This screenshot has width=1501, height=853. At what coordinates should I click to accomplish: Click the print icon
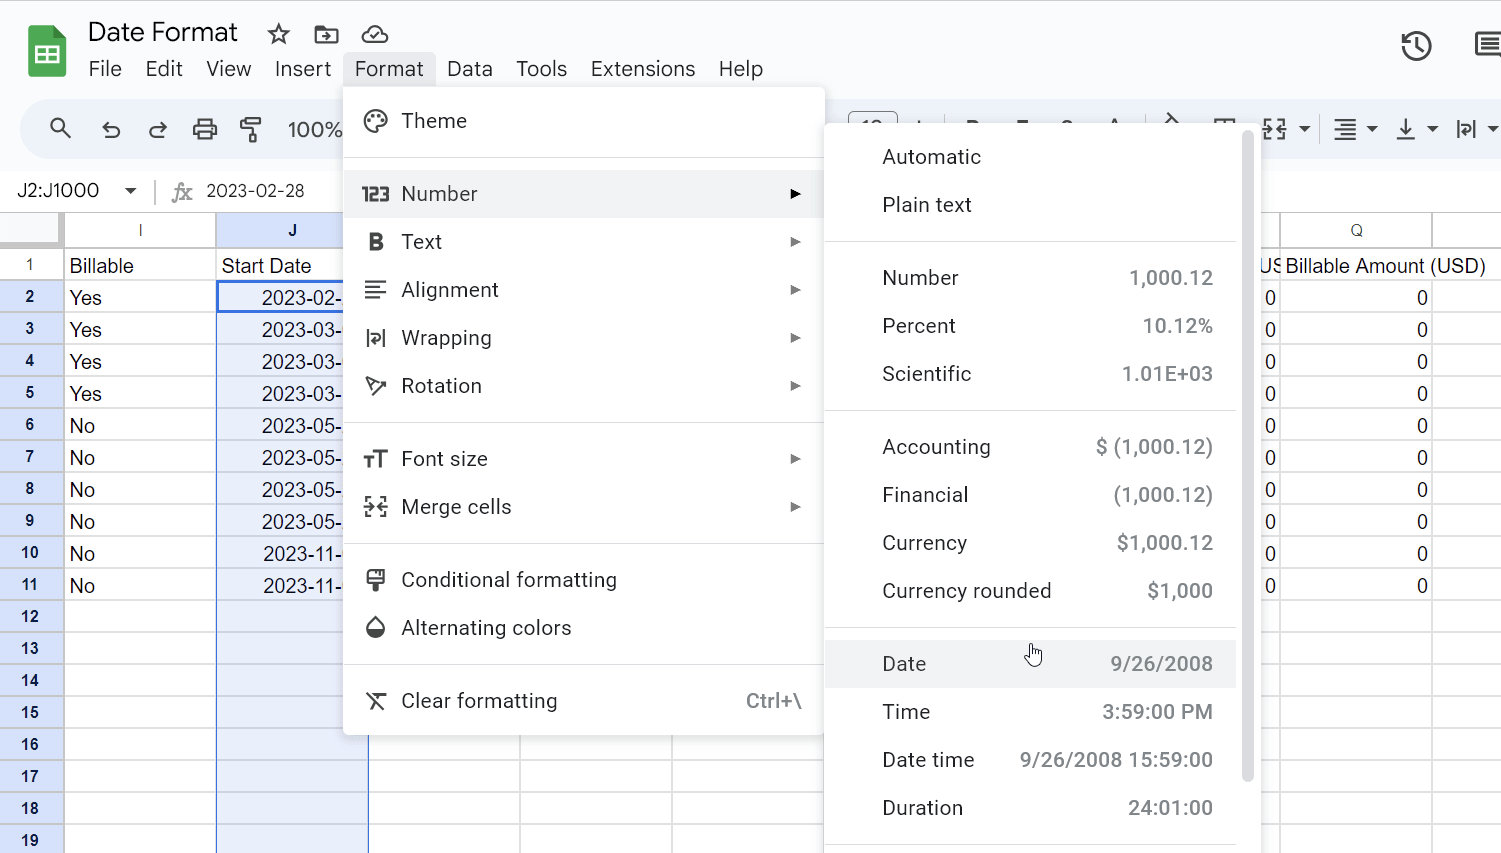click(205, 129)
